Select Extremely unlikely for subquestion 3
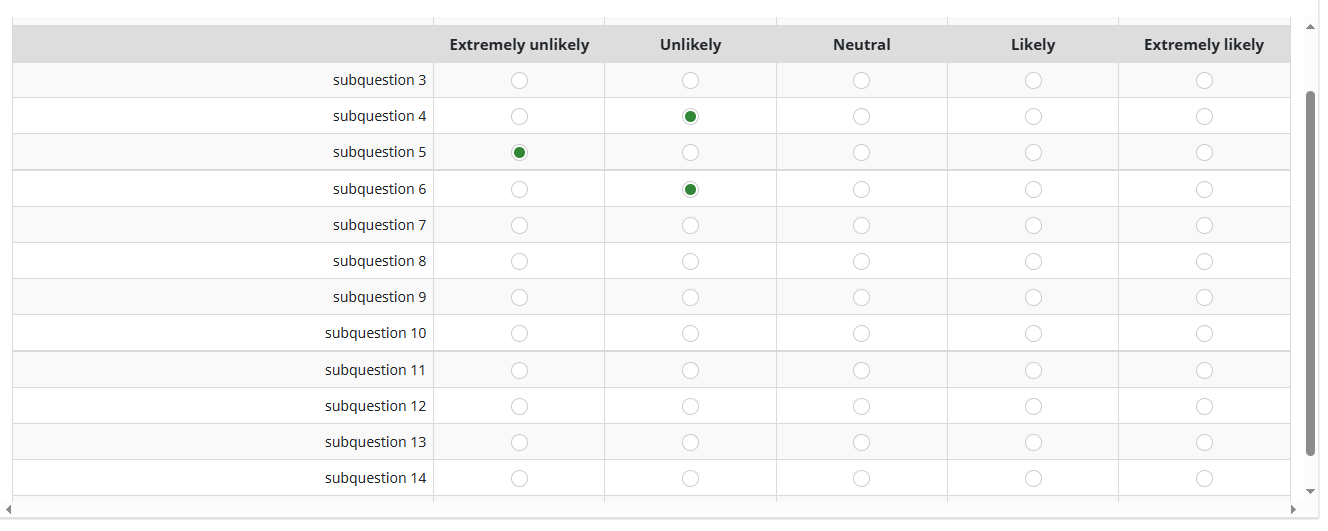 [519, 81]
